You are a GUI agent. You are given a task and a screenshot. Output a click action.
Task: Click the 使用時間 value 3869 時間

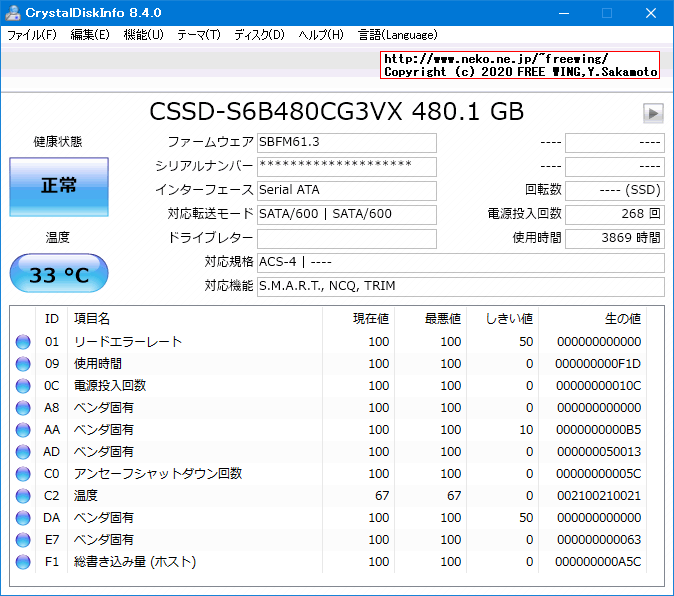point(615,238)
